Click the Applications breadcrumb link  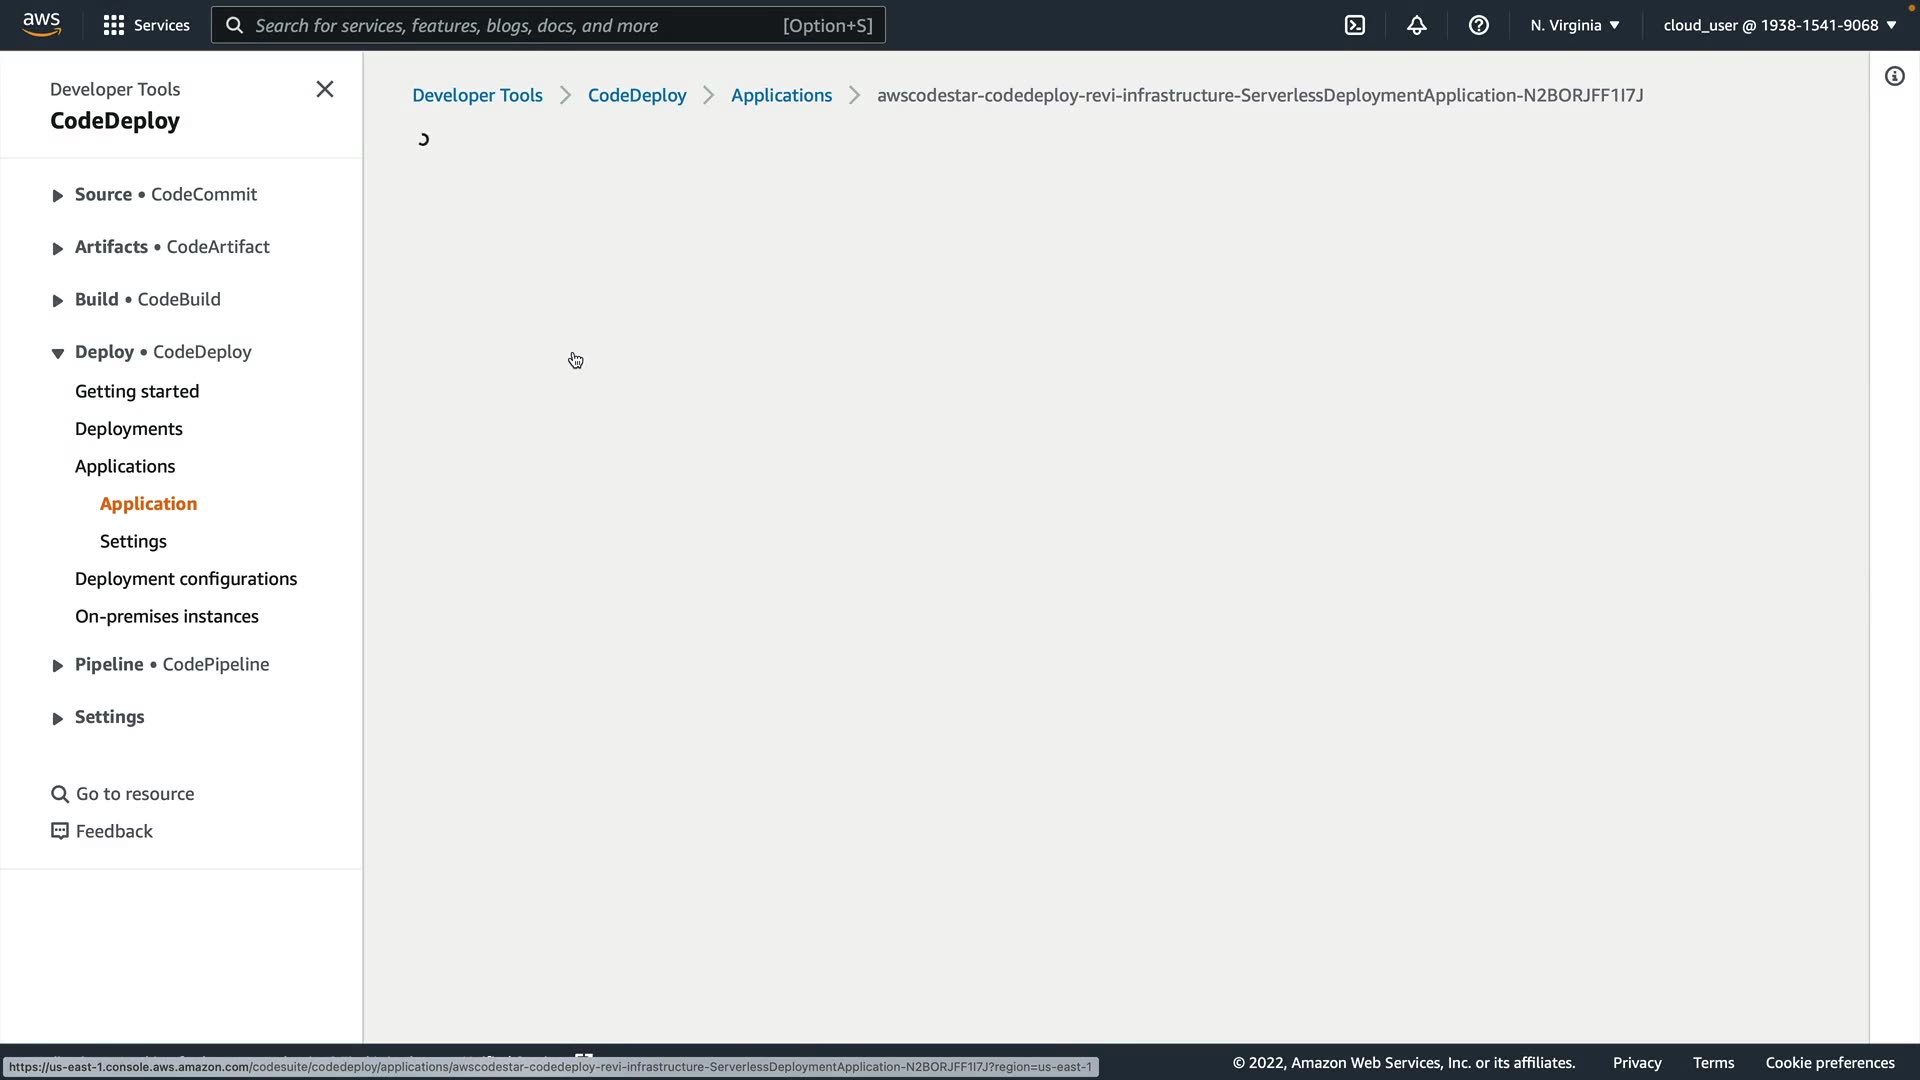point(781,95)
